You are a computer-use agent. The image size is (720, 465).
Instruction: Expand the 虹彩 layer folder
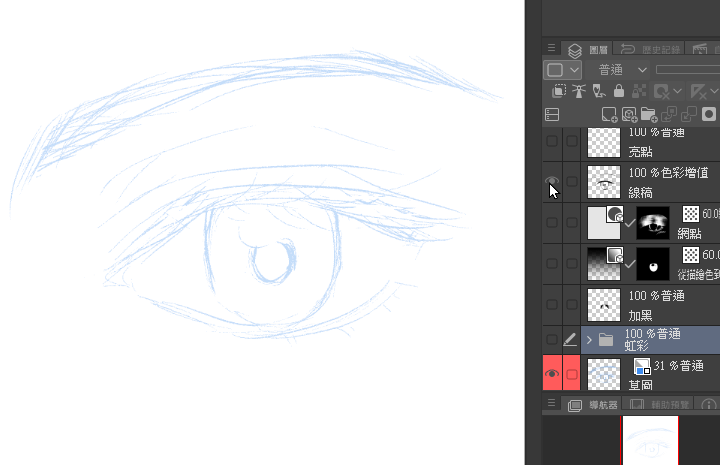pos(589,340)
